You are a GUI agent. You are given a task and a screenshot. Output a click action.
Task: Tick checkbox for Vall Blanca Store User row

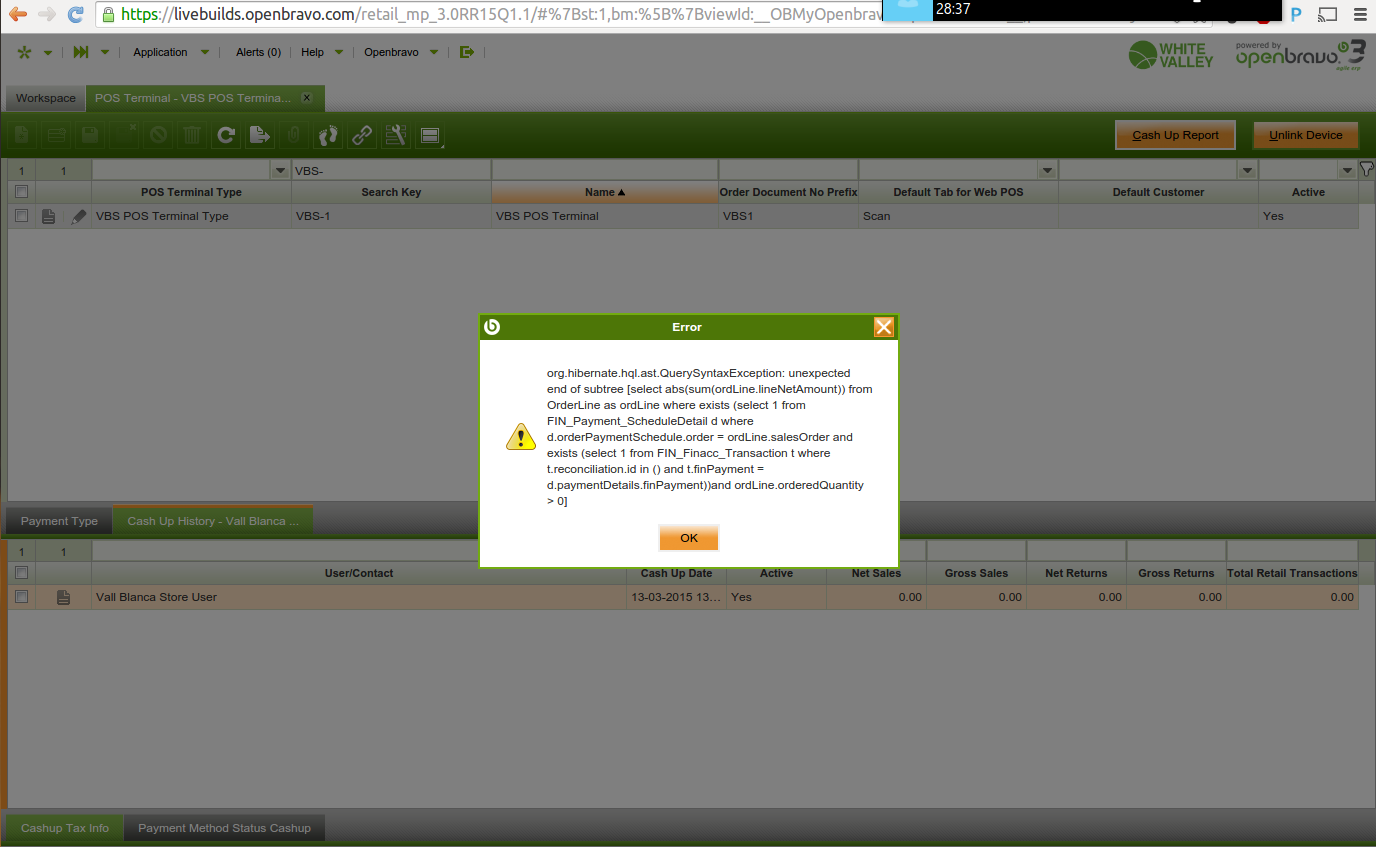point(21,597)
